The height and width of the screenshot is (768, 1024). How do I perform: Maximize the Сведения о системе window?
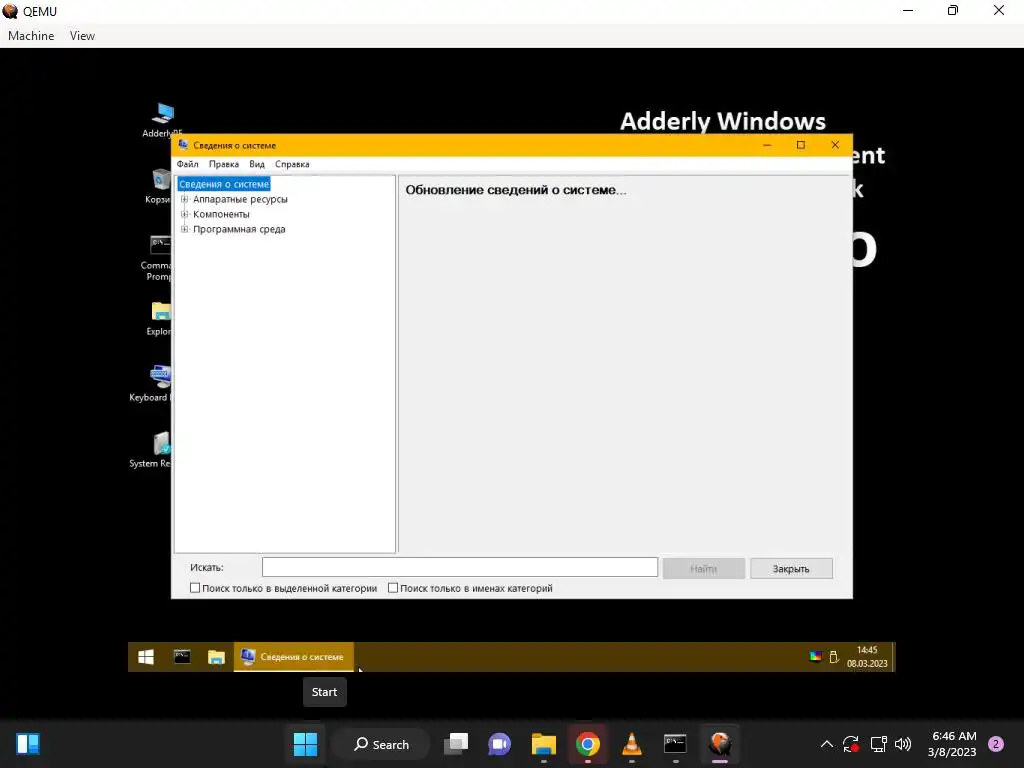click(801, 145)
